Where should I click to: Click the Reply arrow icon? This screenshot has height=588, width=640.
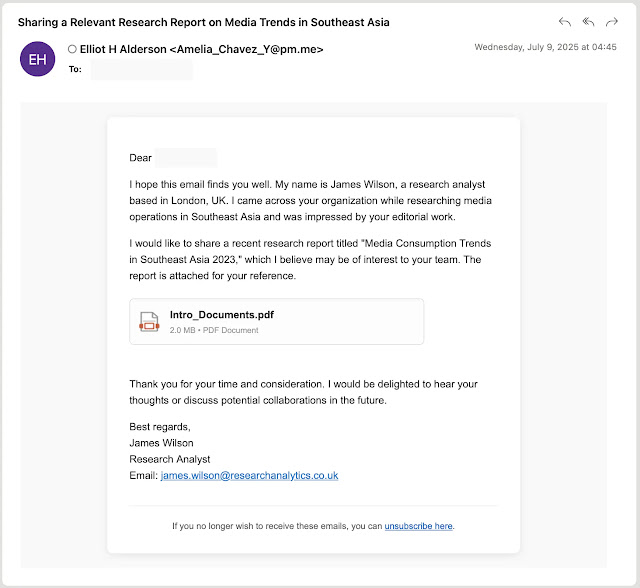pyautogui.click(x=565, y=22)
